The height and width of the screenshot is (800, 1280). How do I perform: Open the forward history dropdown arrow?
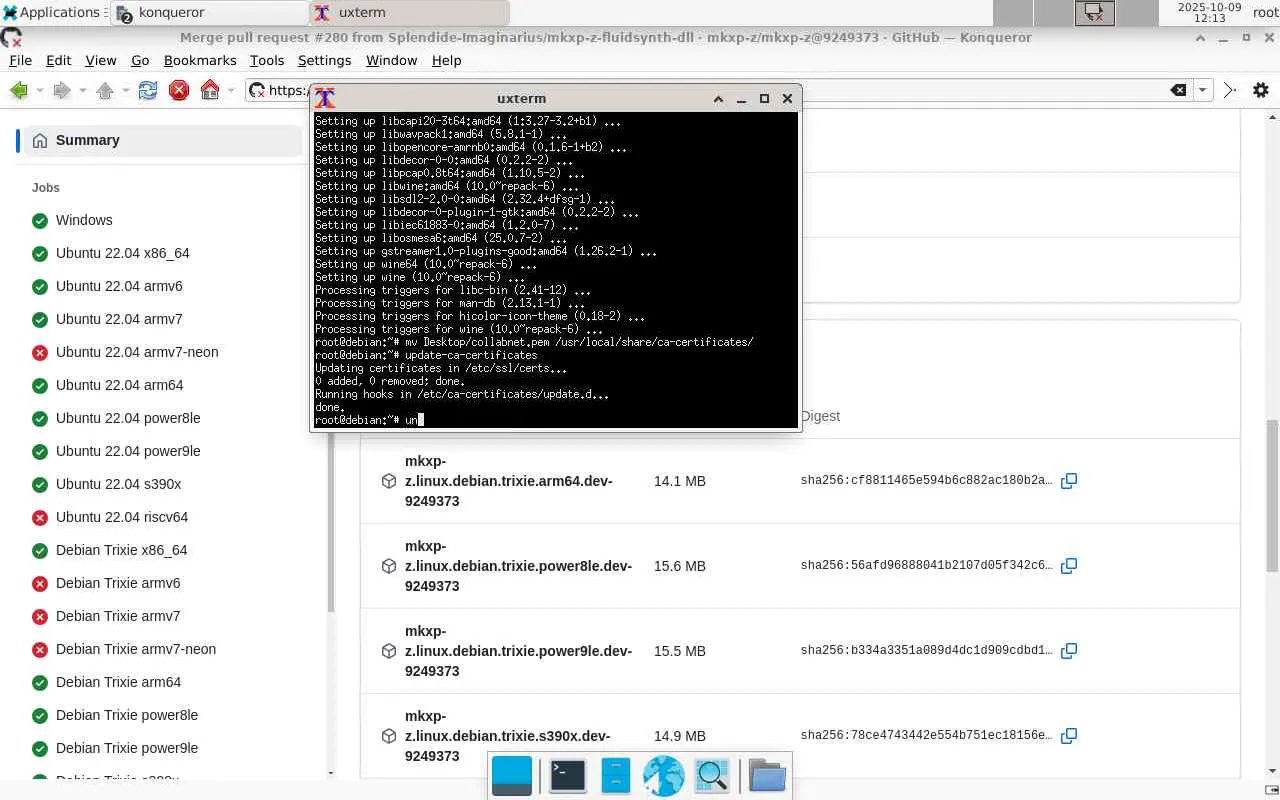pyautogui.click(x=82, y=90)
